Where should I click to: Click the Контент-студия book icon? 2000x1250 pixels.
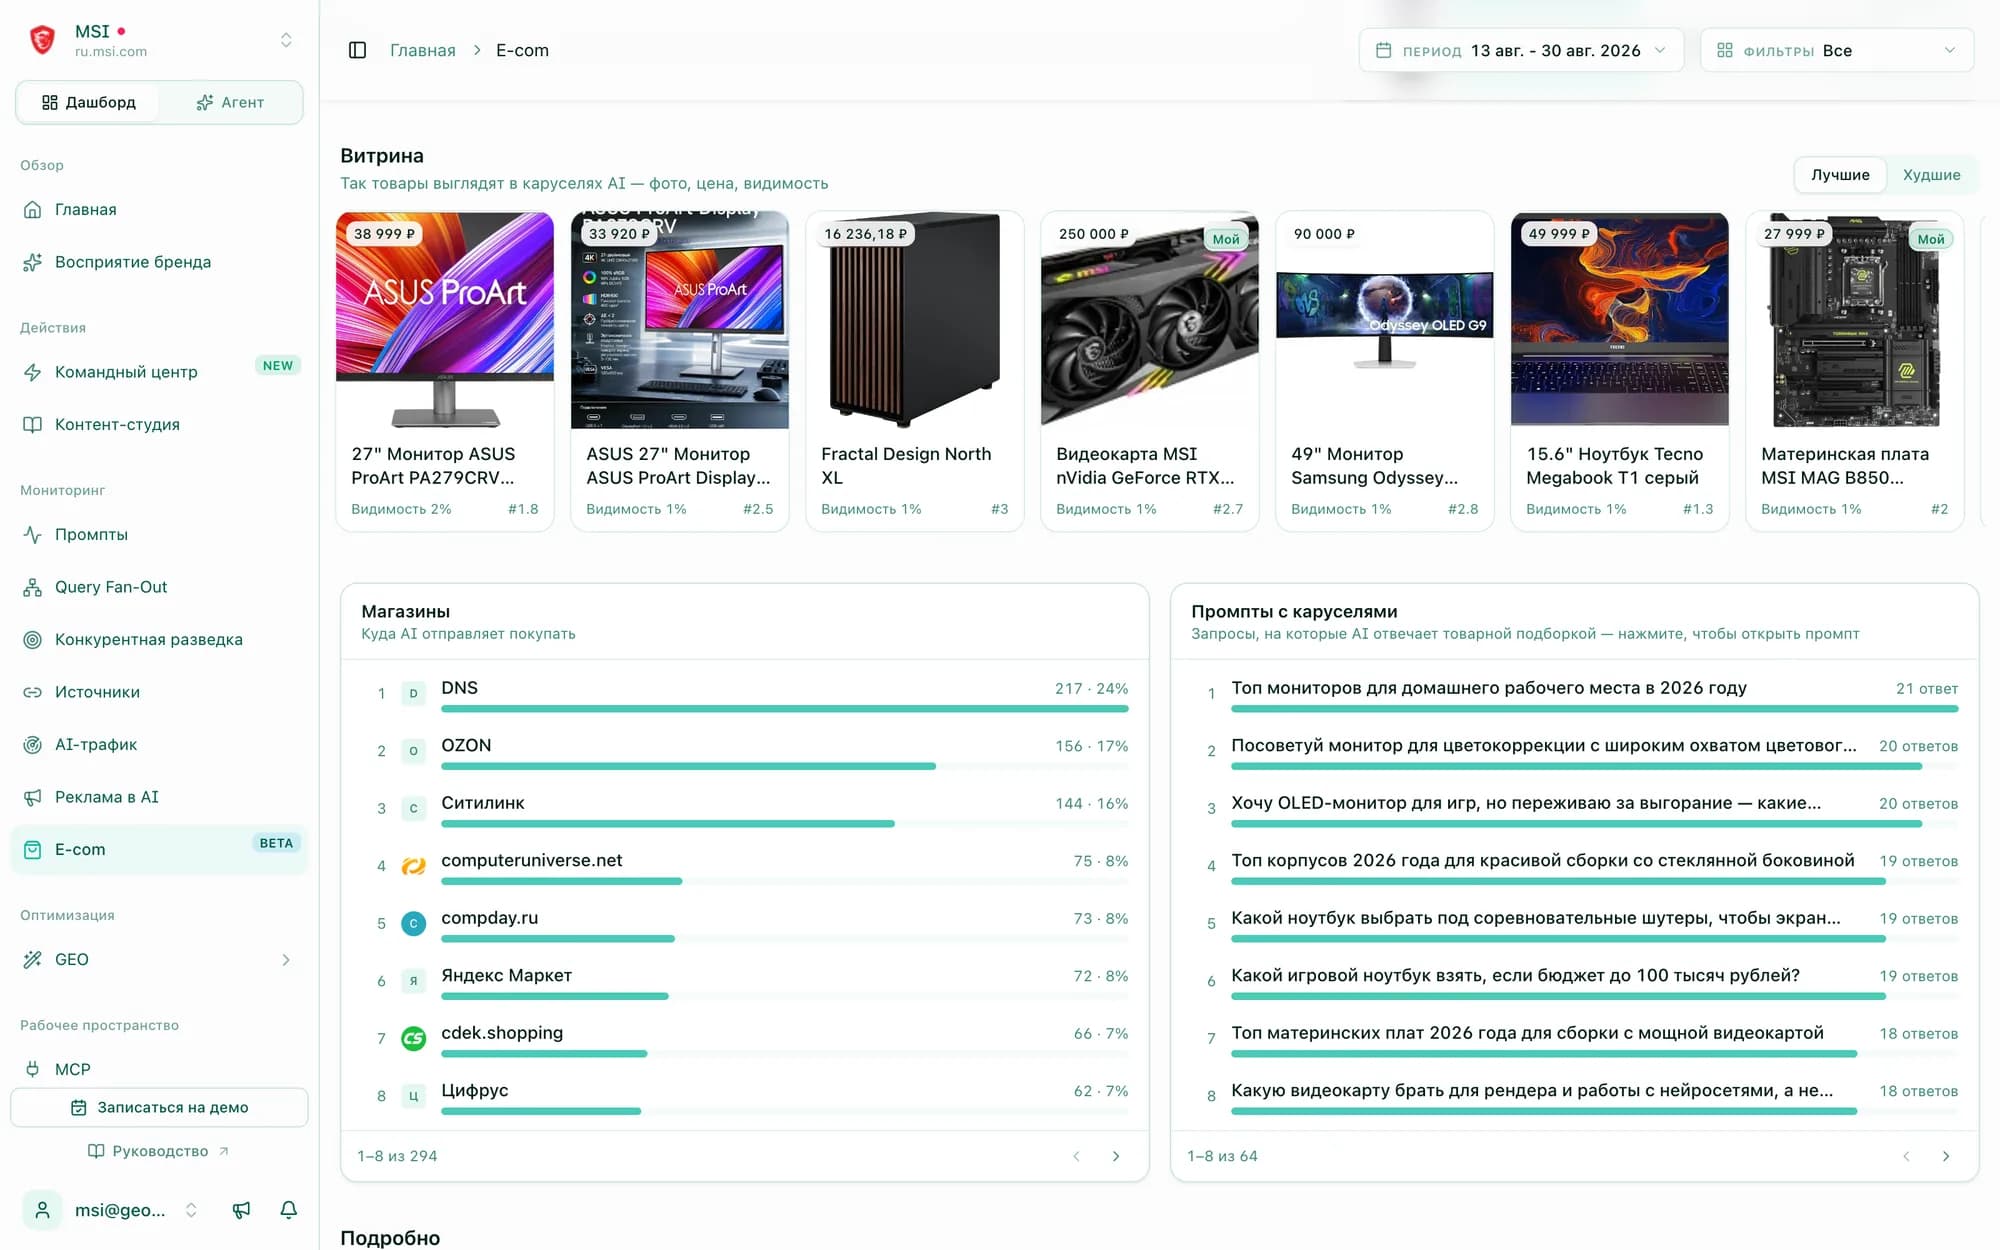coord(33,425)
